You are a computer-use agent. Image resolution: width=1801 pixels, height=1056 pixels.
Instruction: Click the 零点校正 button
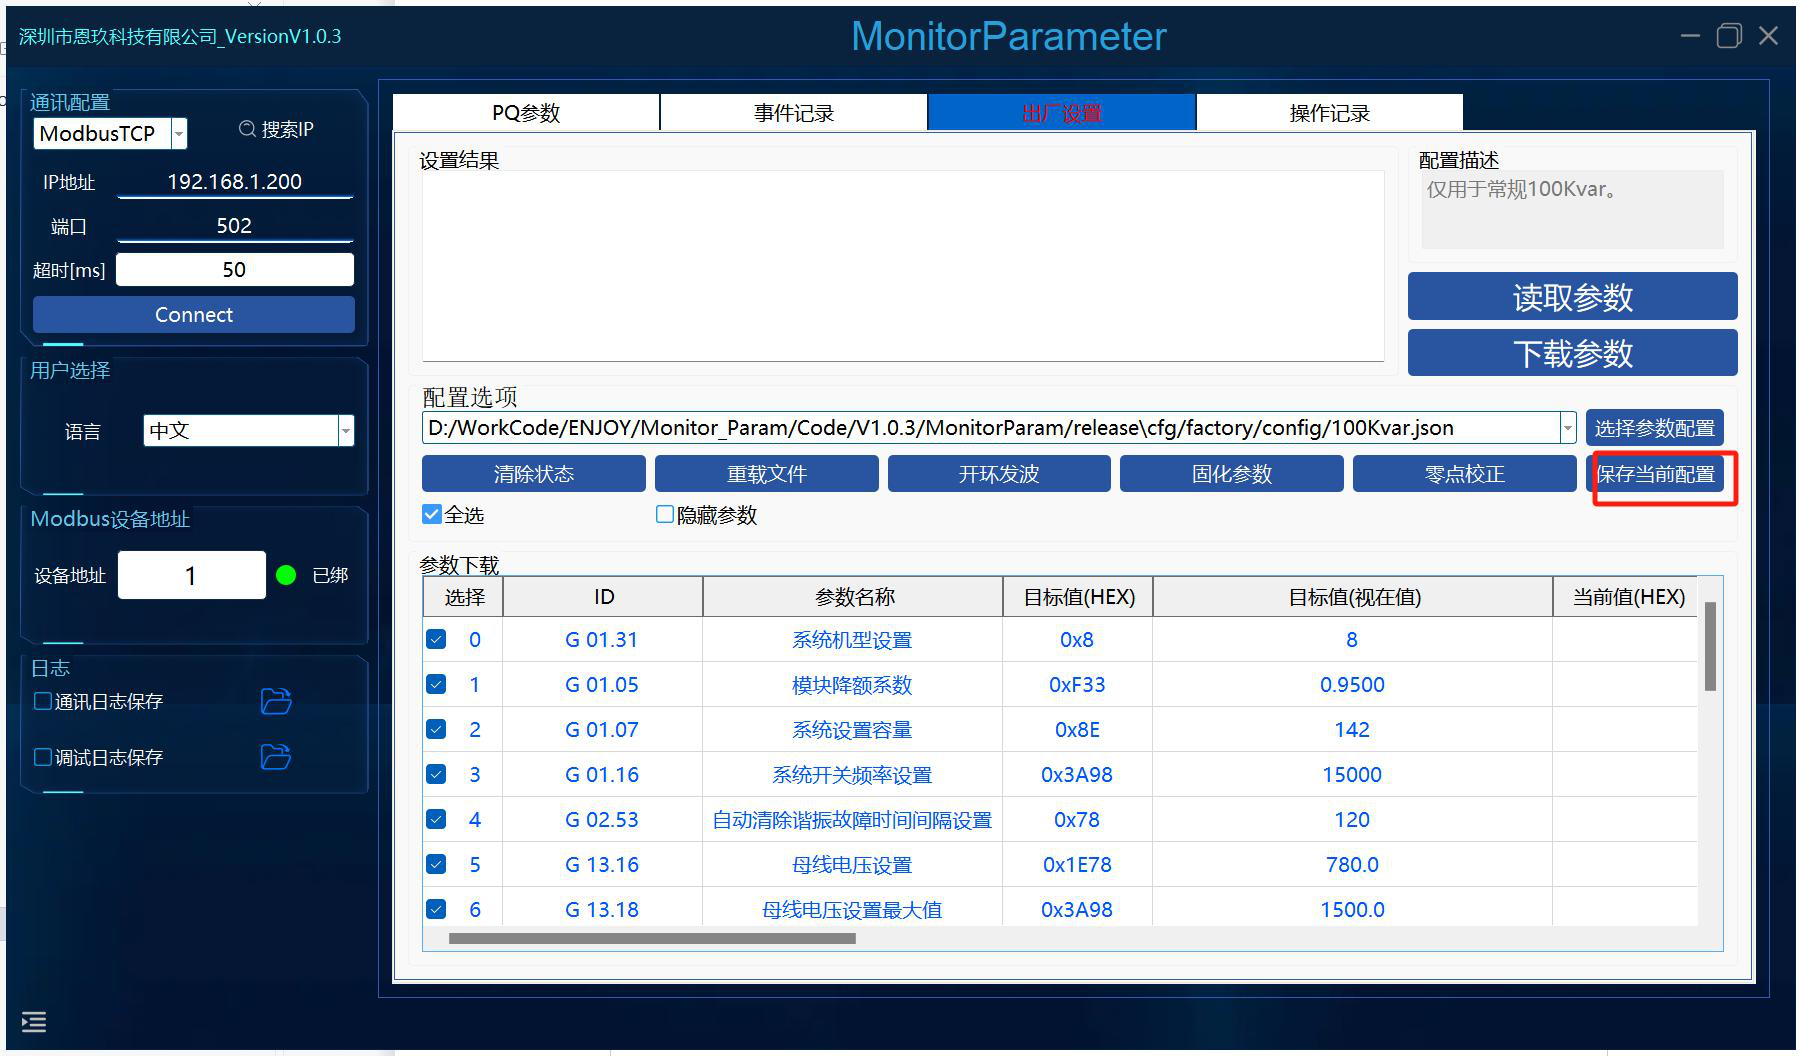pos(1465,474)
